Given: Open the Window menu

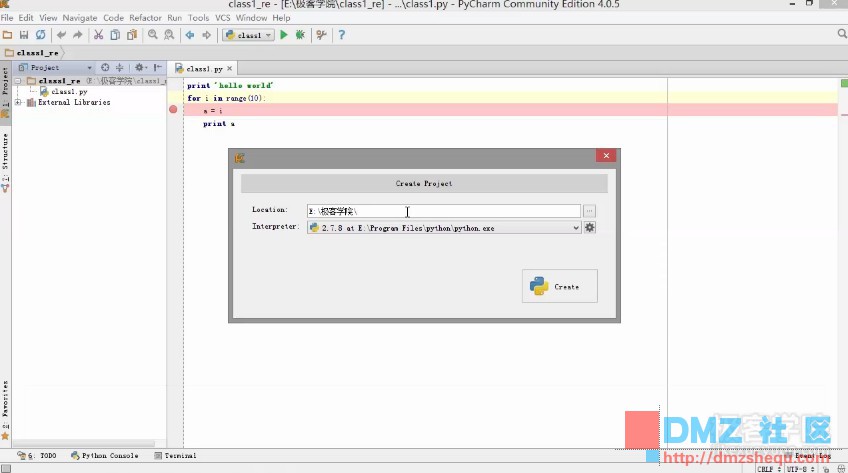Looking at the screenshot, I should point(251,18).
